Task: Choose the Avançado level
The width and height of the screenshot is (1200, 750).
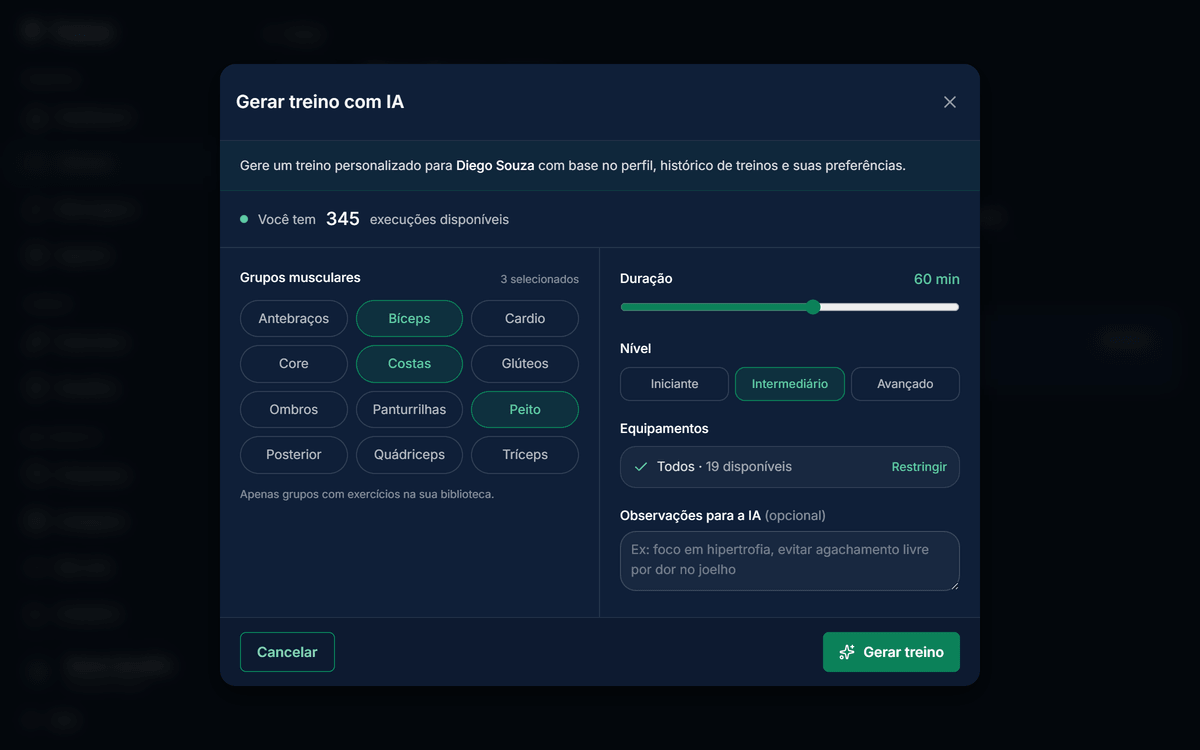Action: pyautogui.click(x=905, y=384)
